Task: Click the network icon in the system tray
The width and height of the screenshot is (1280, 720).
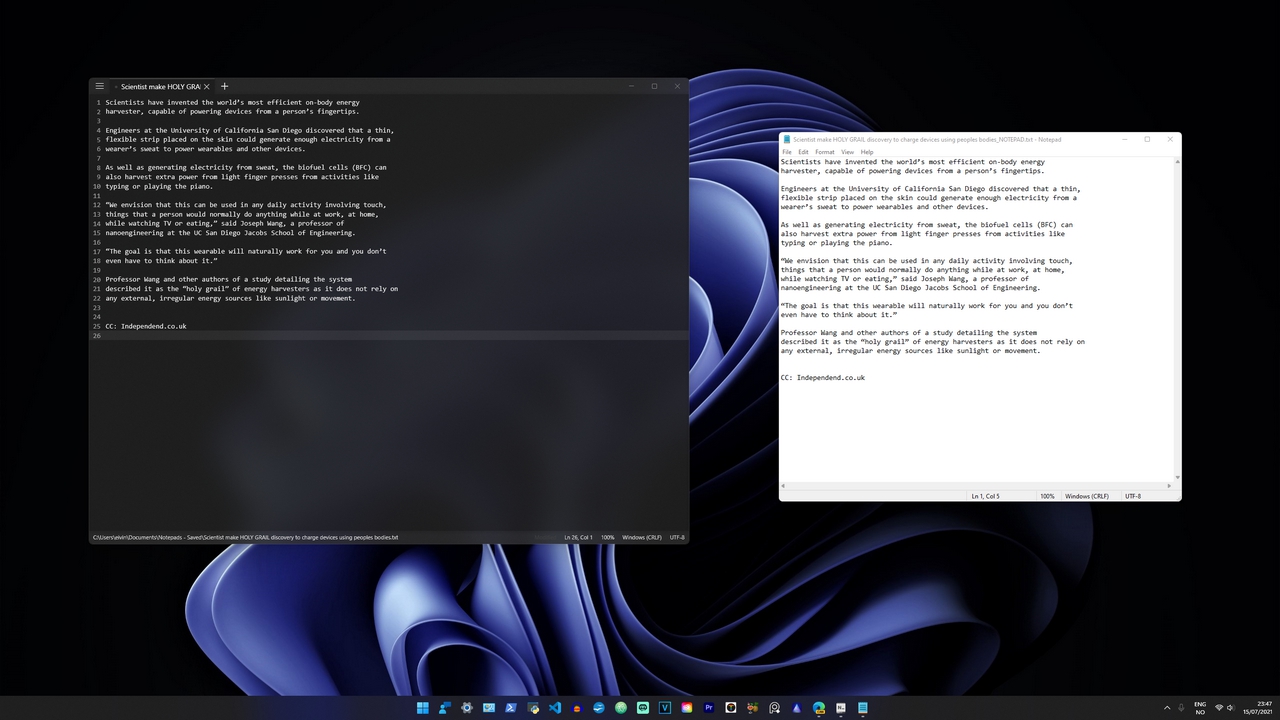Action: [1218, 708]
